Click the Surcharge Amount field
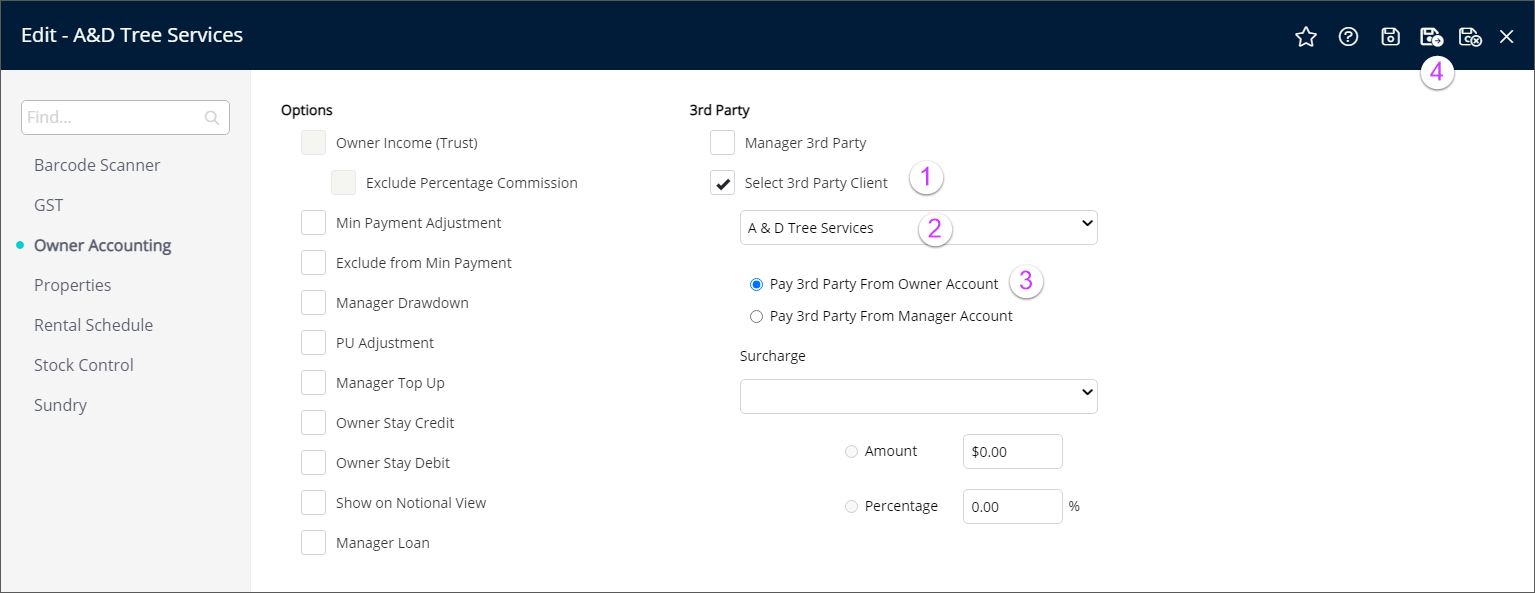This screenshot has width=1535, height=593. click(x=1011, y=451)
